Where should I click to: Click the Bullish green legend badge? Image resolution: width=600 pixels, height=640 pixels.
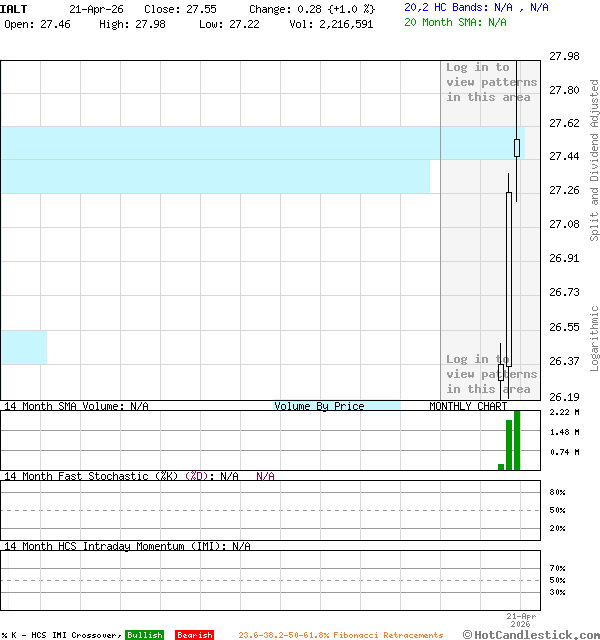point(144,635)
